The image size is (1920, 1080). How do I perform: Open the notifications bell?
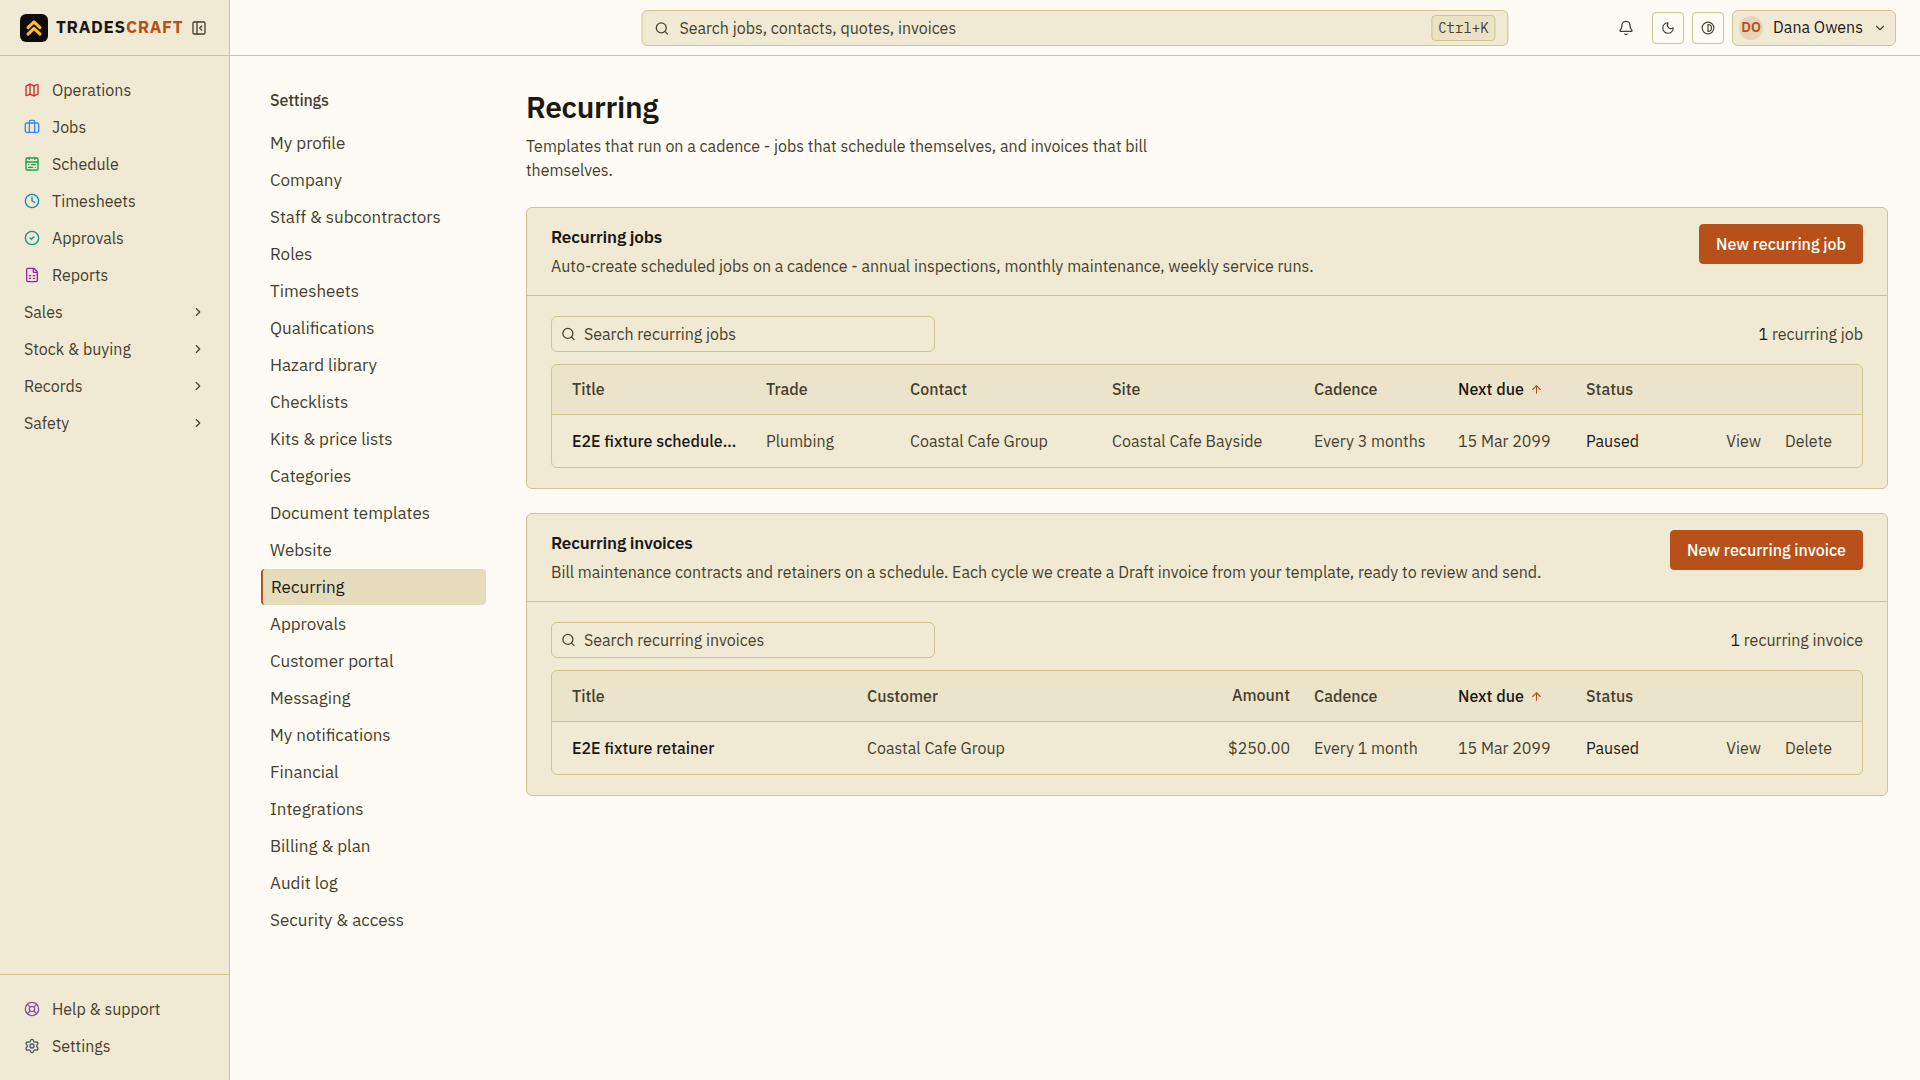pos(1626,28)
